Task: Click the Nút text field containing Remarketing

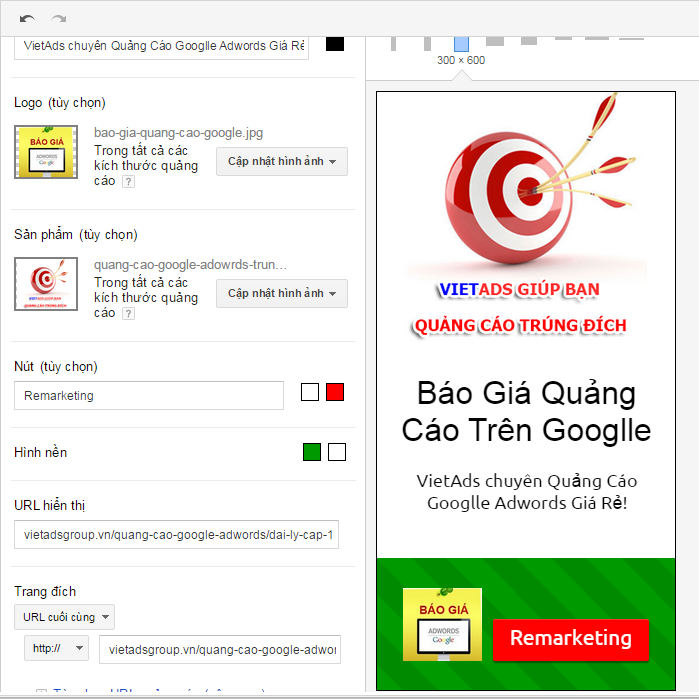Action: (149, 396)
